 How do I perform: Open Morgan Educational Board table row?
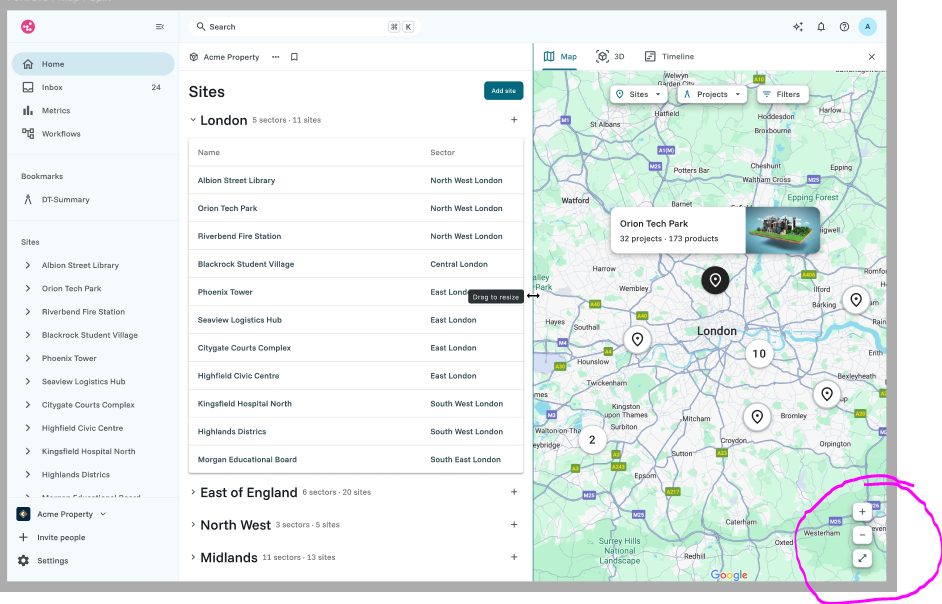tap(356, 459)
